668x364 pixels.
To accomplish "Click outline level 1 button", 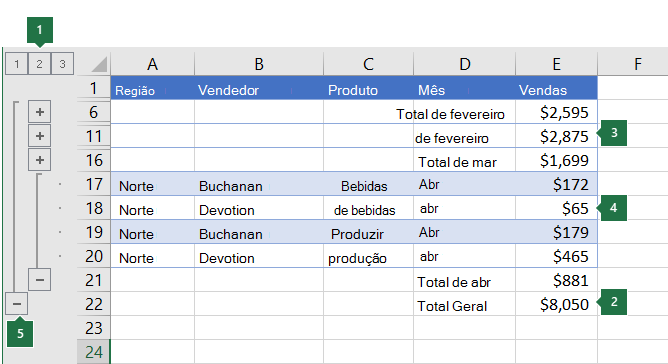I will (x=17, y=64).
